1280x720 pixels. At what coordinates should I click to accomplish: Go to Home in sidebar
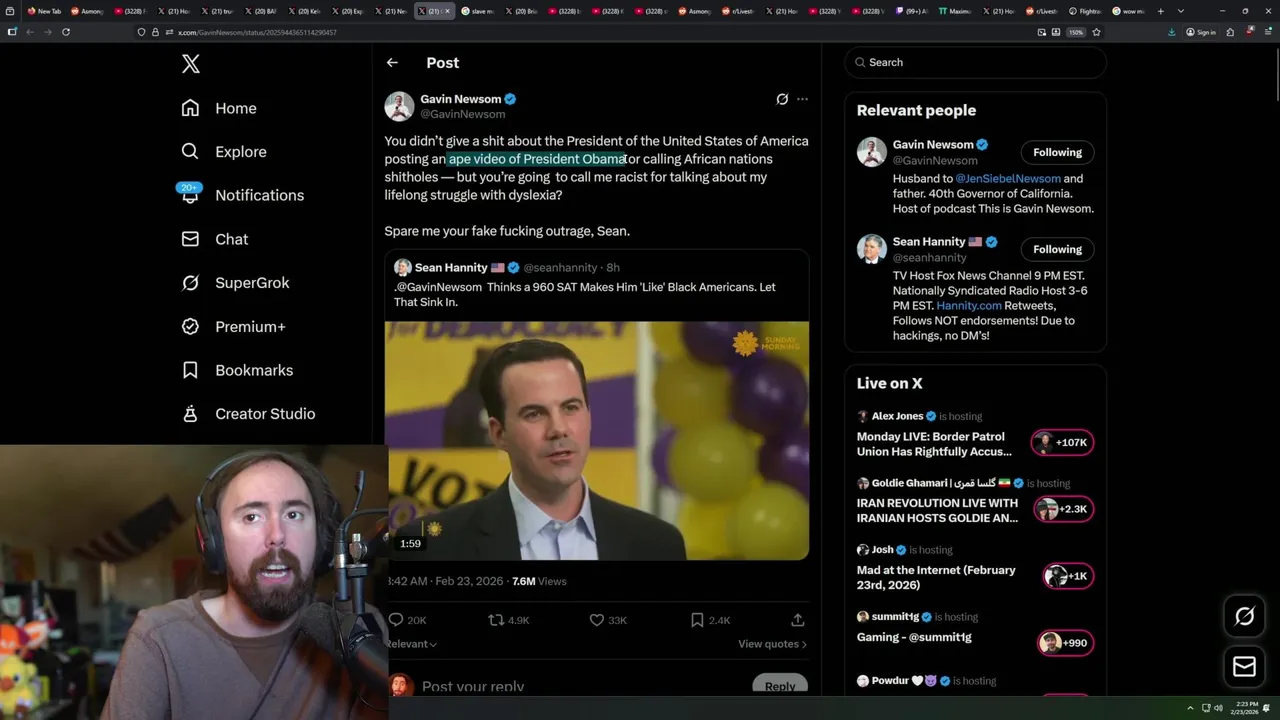click(219, 108)
